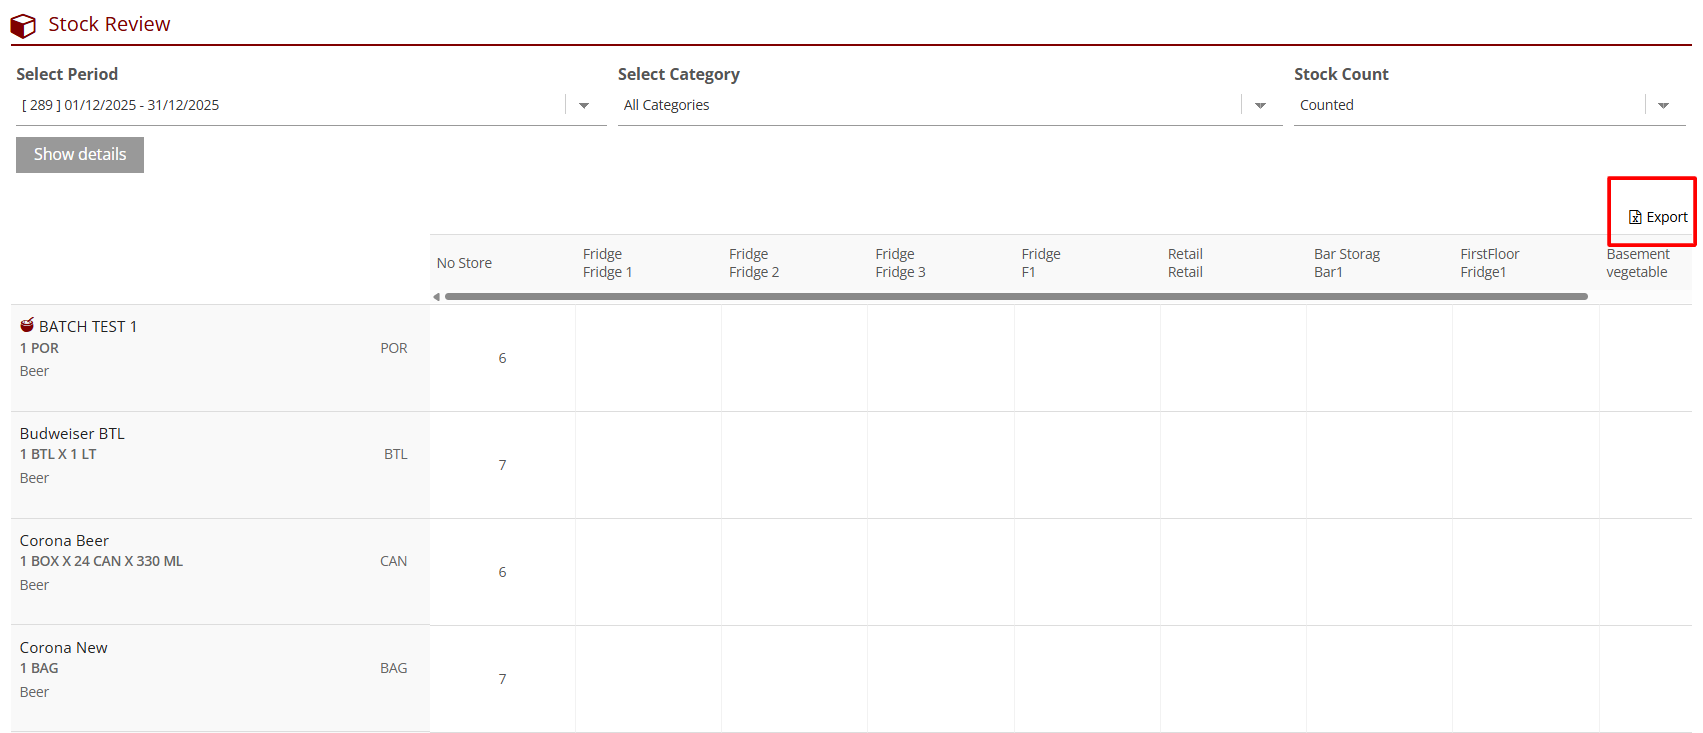Click the horizontal scrollbar under store headers
The width and height of the screenshot is (1703, 733).
[1015, 297]
